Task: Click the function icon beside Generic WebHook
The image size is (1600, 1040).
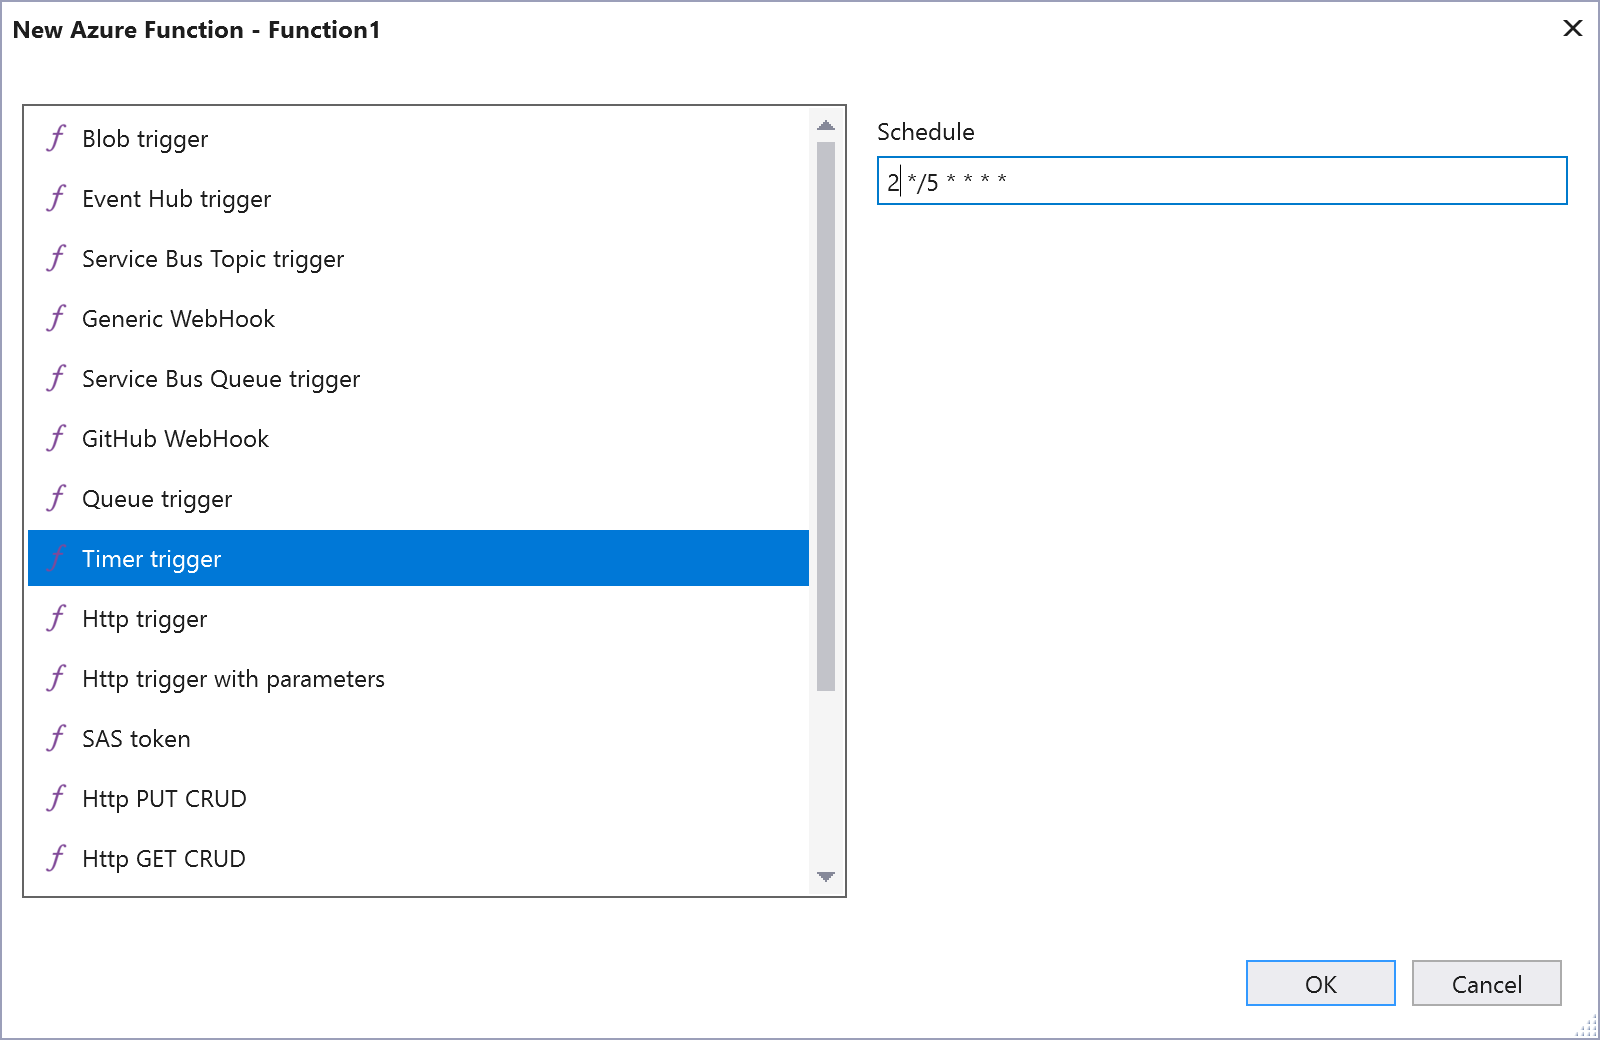Action: (57, 318)
